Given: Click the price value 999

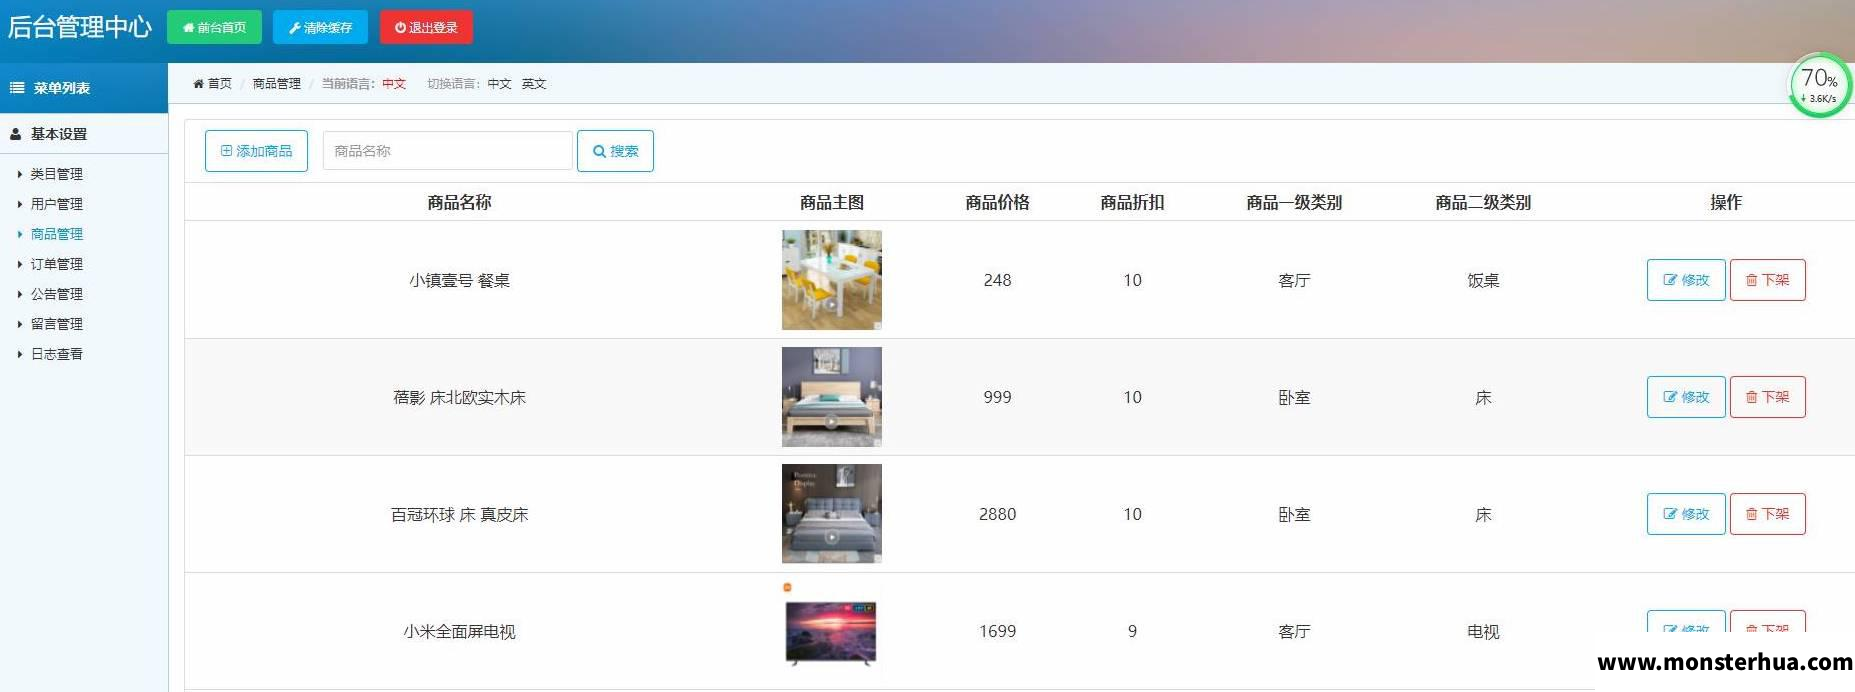Looking at the screenshot, I should click(x=997, y=398).
